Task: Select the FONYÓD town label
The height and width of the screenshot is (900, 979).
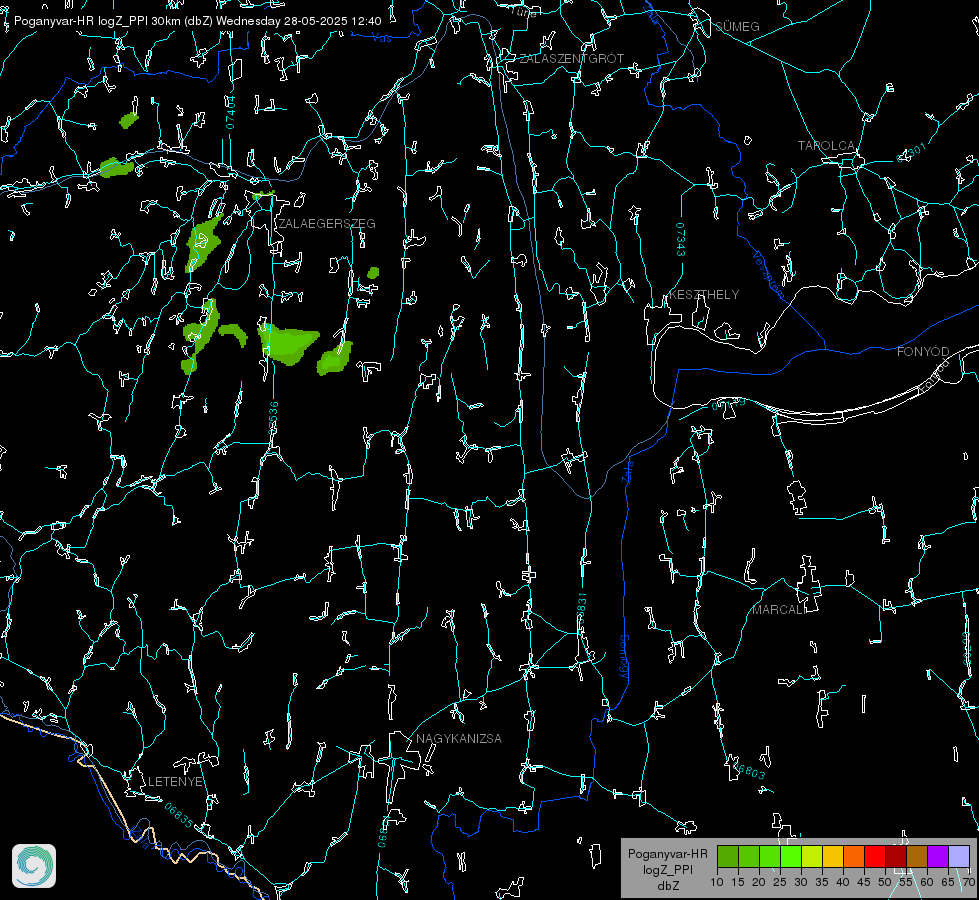Action: click(x=923, y=352)
